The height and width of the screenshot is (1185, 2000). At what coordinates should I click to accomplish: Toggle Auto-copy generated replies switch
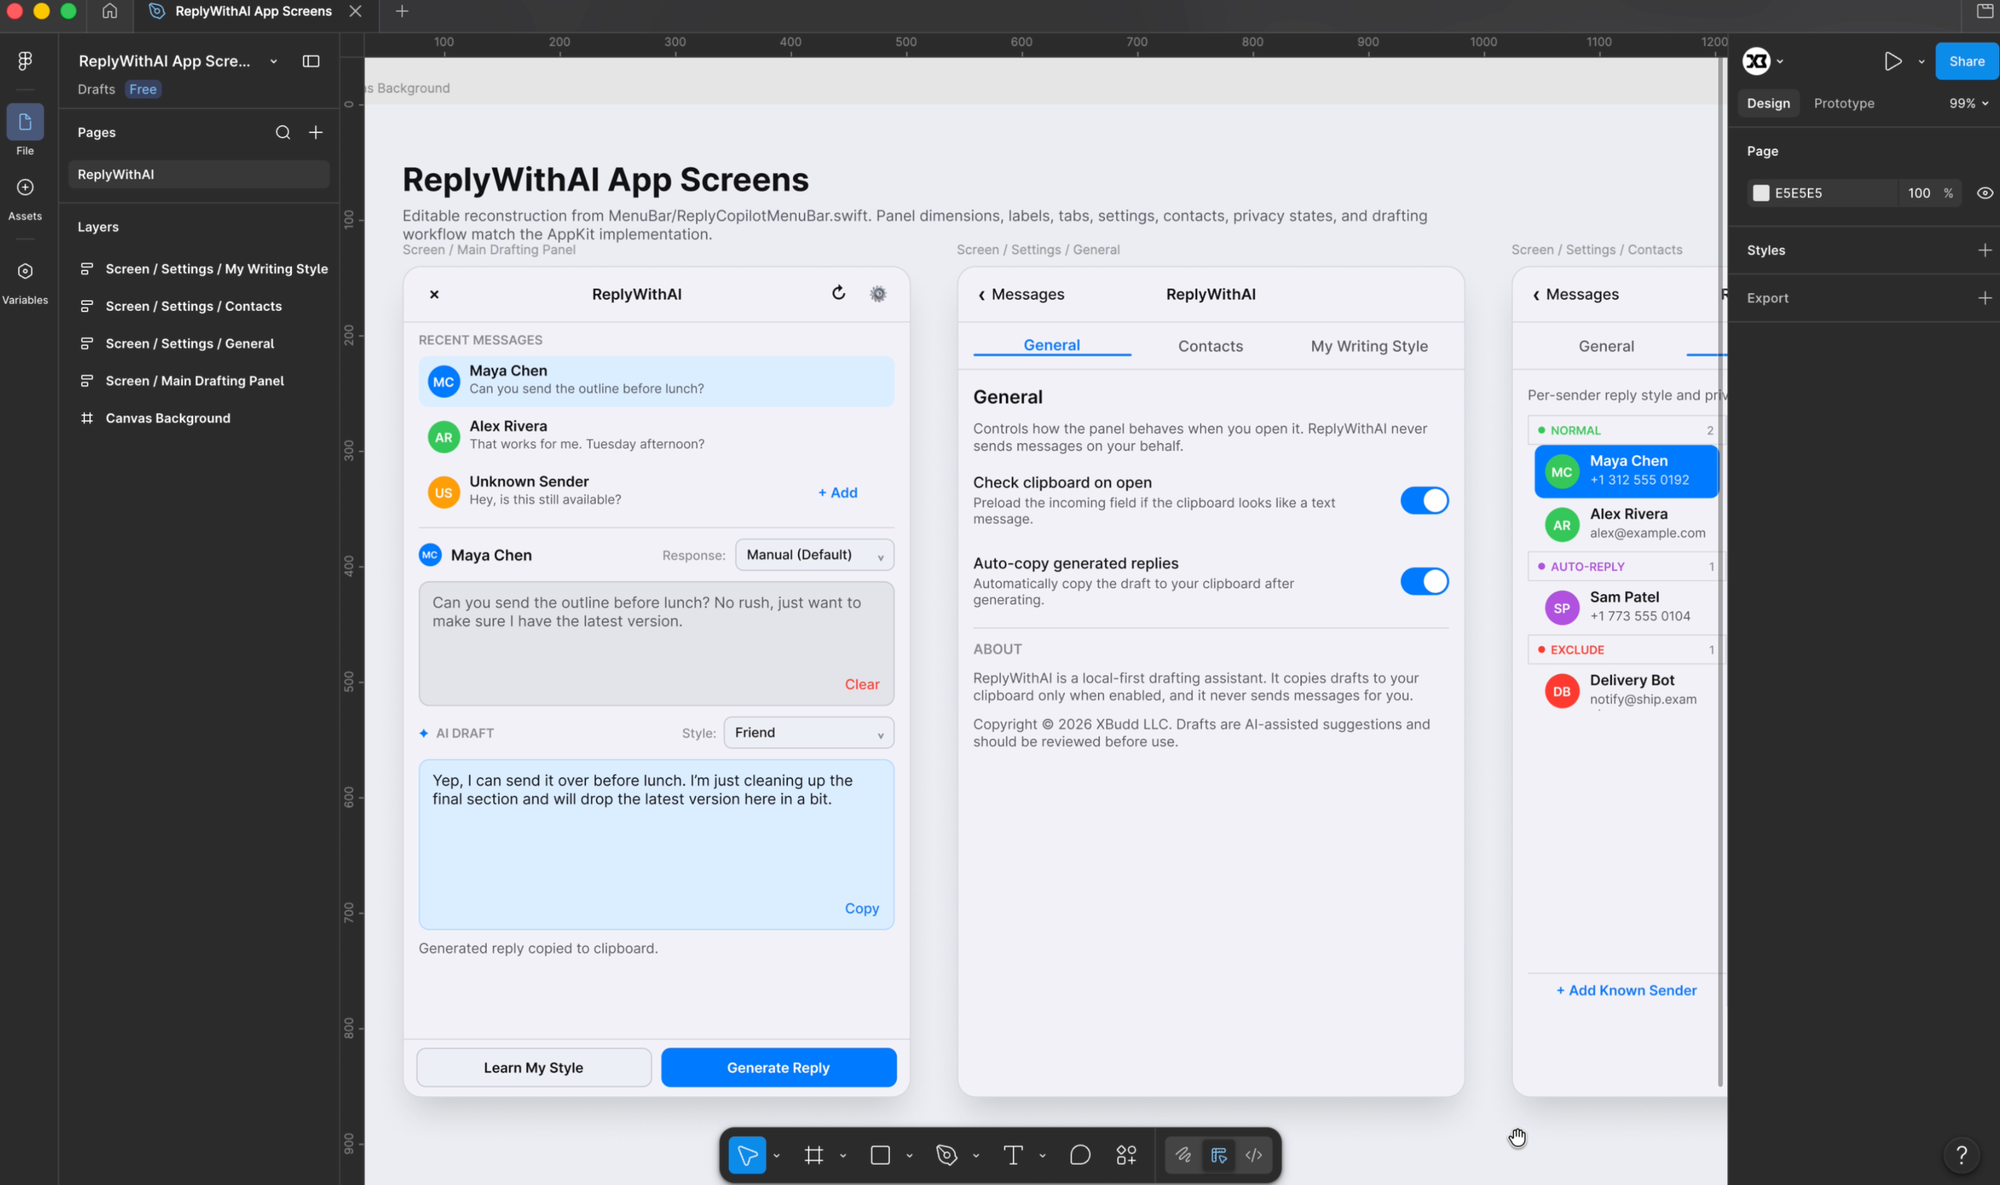click(1424, 581)
